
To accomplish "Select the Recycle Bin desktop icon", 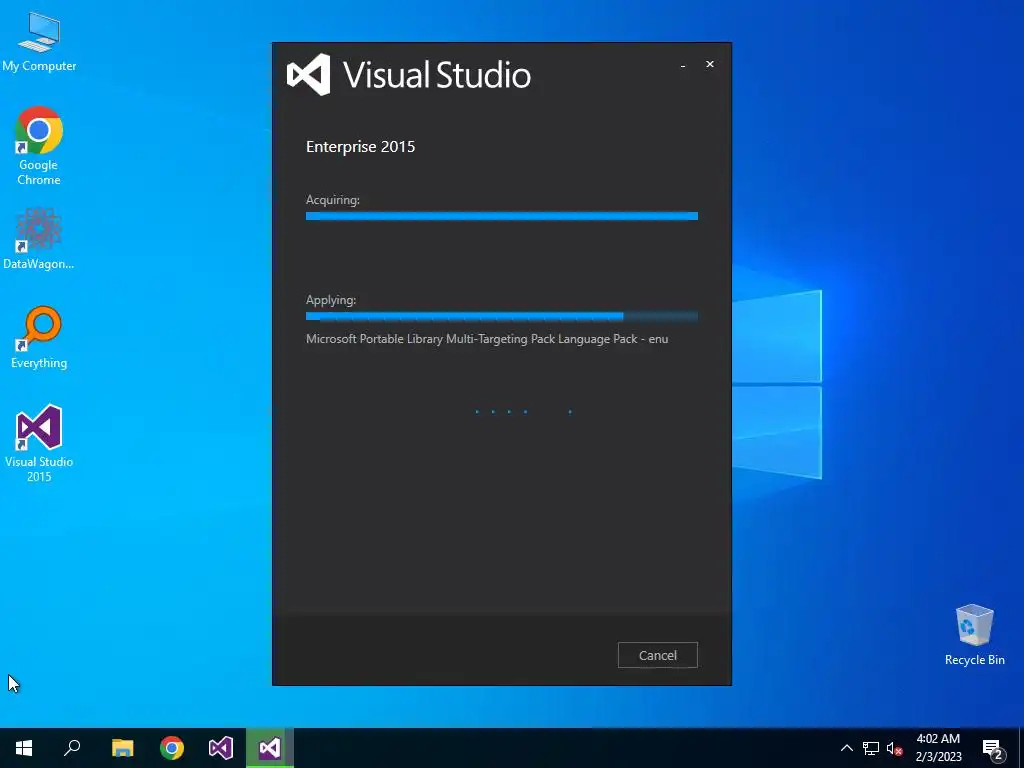I will pos(974,635).
